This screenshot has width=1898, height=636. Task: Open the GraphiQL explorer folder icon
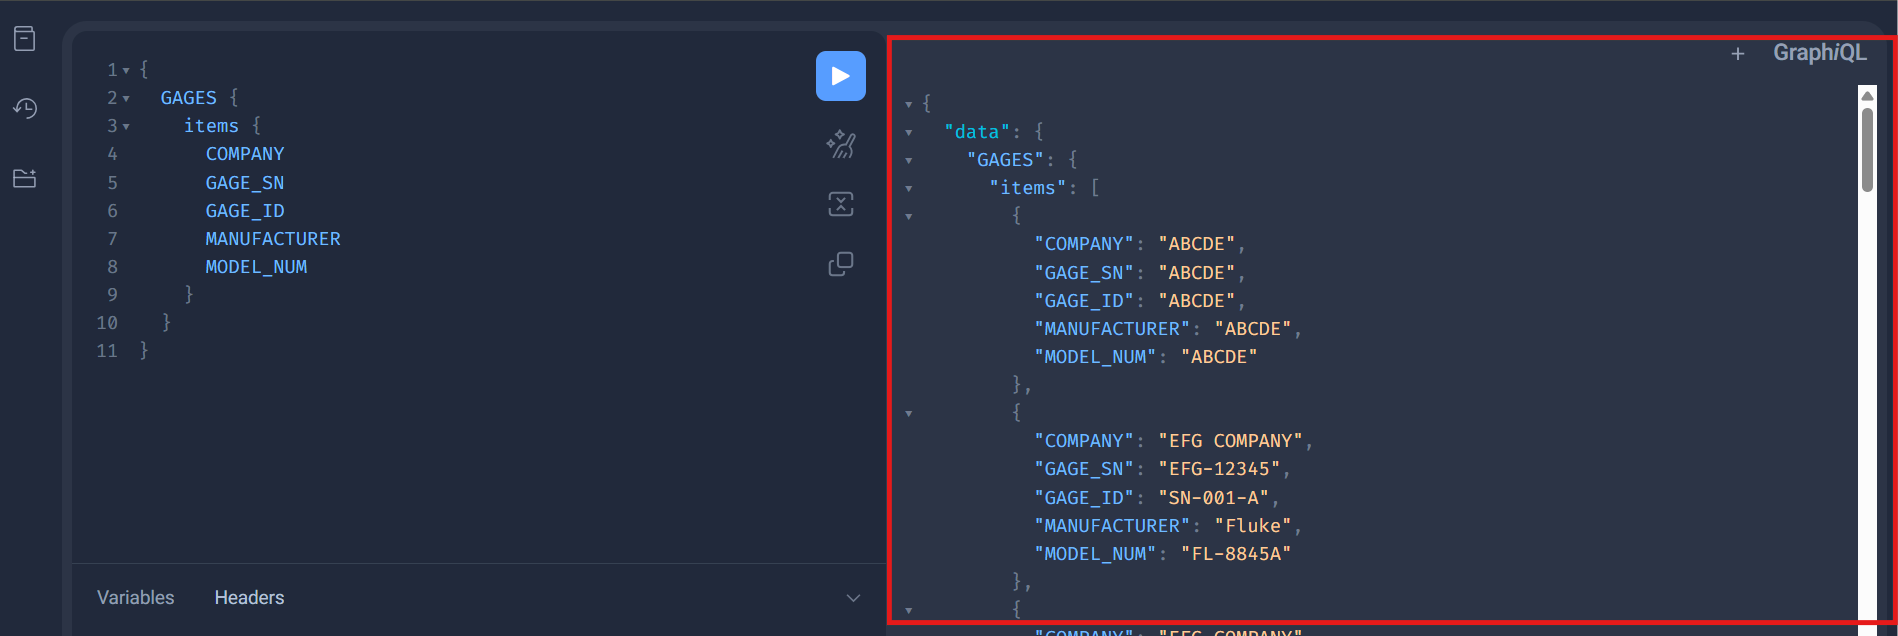(x=25, y=178)
